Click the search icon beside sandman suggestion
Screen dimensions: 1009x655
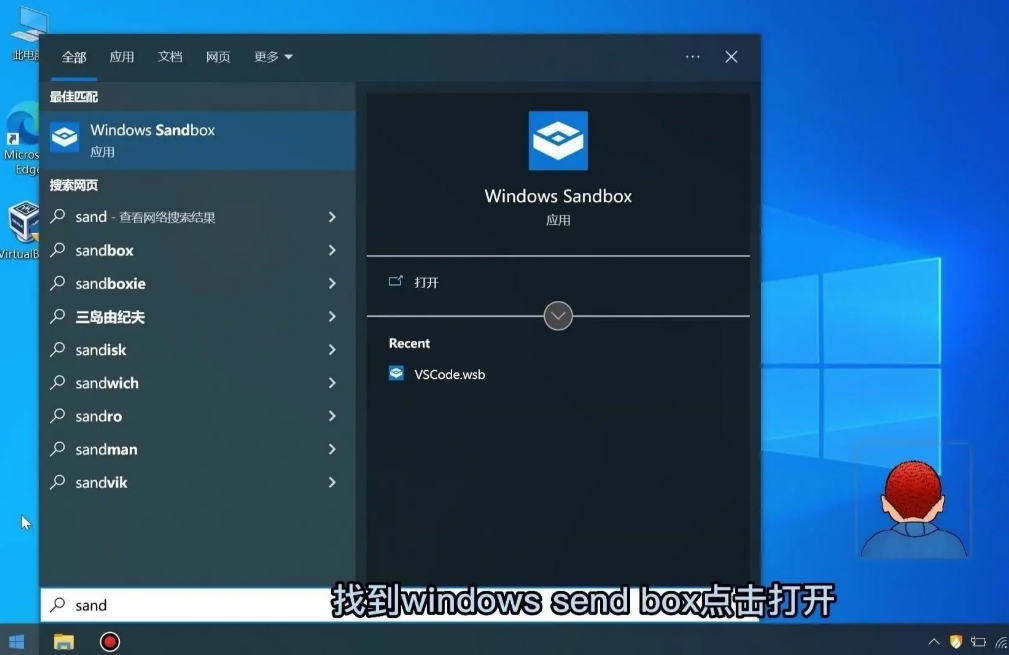58,449
